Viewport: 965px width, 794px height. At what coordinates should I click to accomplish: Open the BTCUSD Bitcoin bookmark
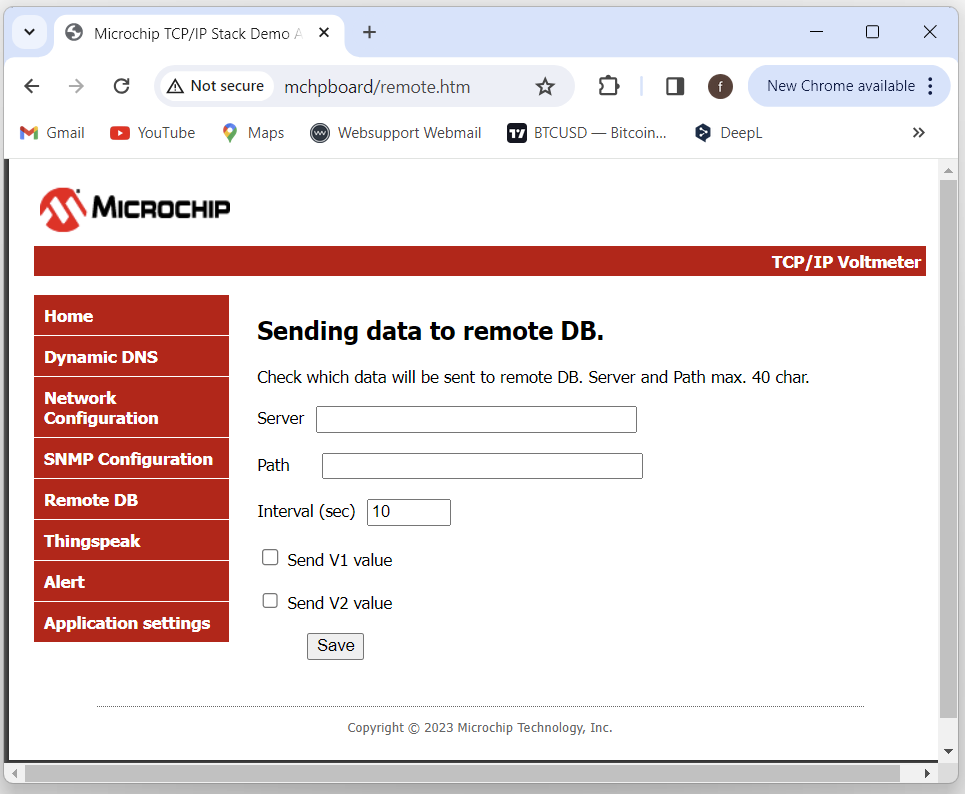pos(587,133)
